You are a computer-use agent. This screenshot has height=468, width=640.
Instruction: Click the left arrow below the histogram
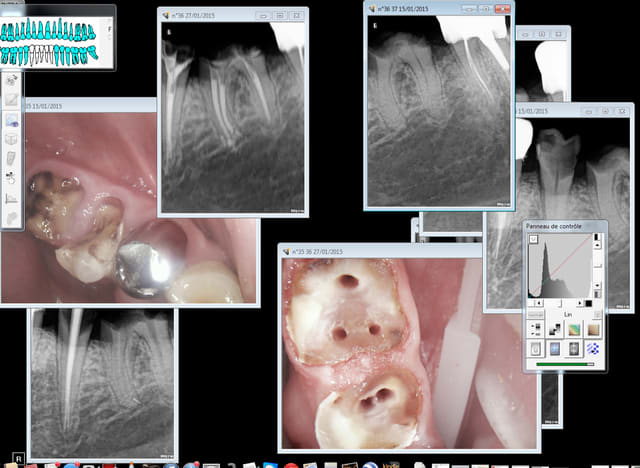(x=538, y=302)
